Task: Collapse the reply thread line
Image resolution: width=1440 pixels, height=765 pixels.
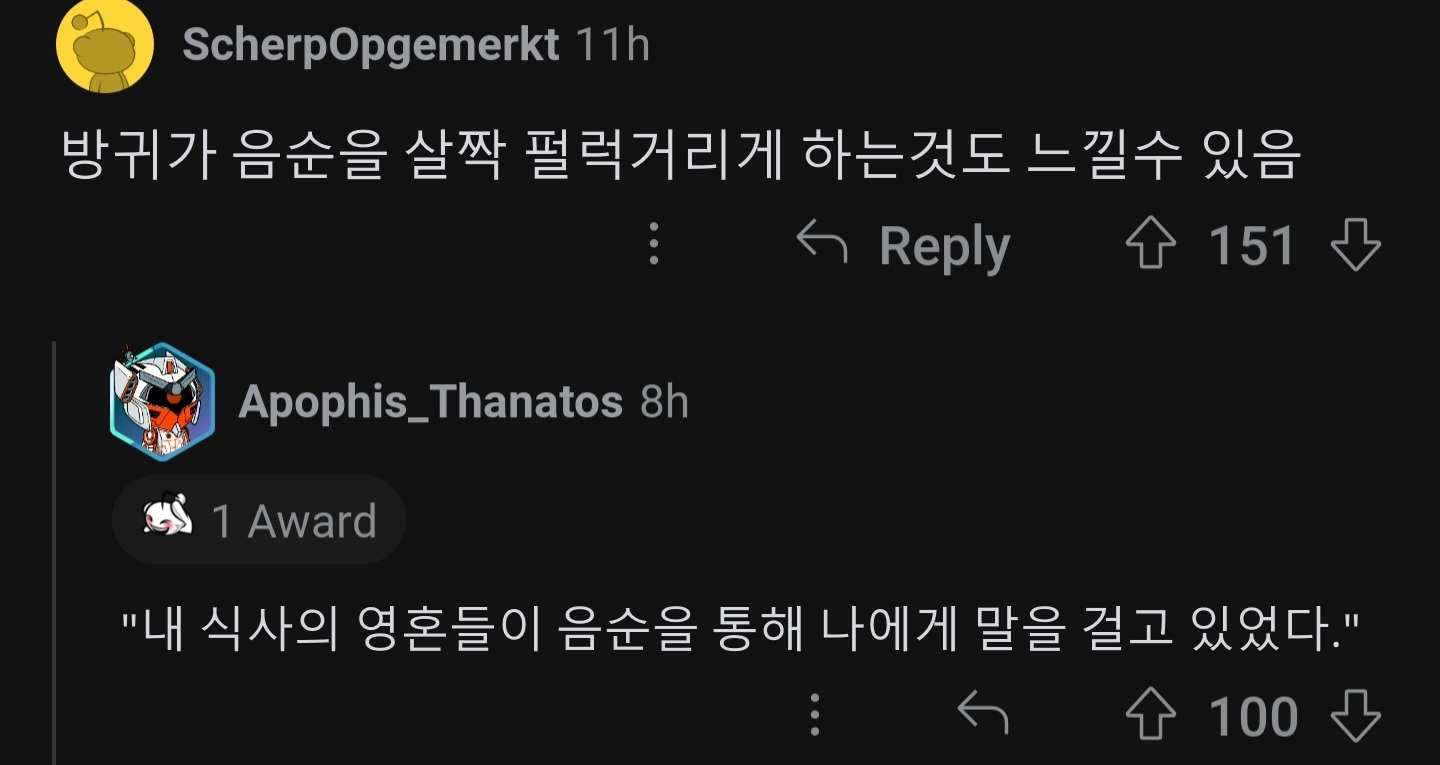Action: click(x=54, y=550)
